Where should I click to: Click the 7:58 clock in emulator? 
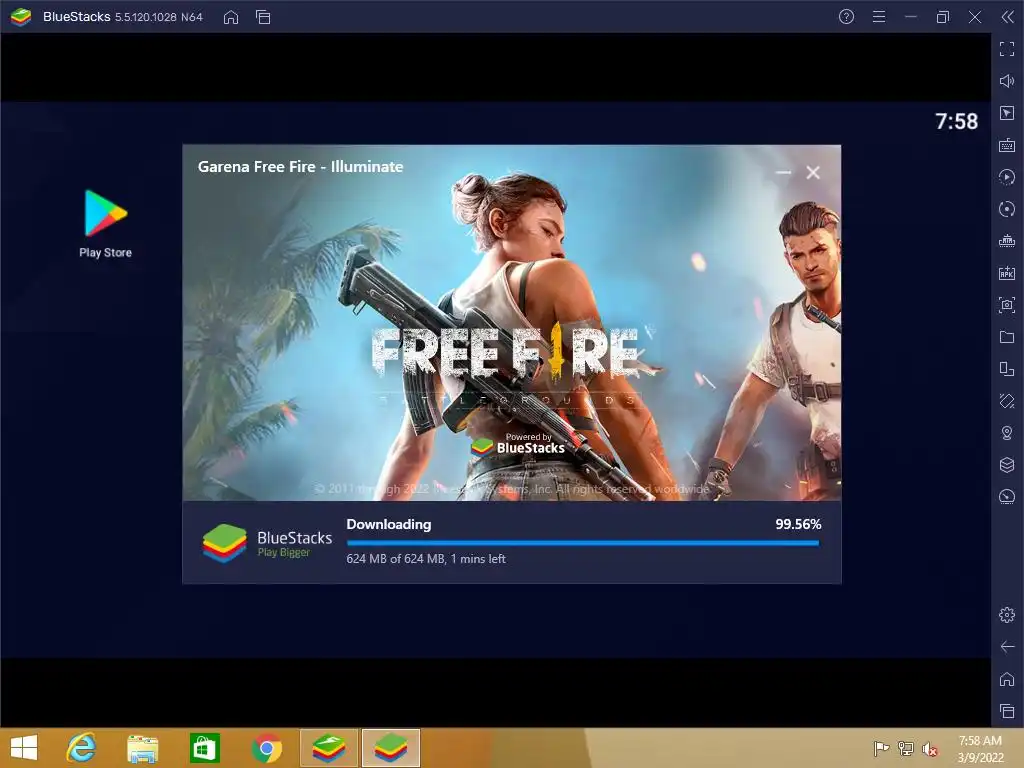[x=956, y=121]
